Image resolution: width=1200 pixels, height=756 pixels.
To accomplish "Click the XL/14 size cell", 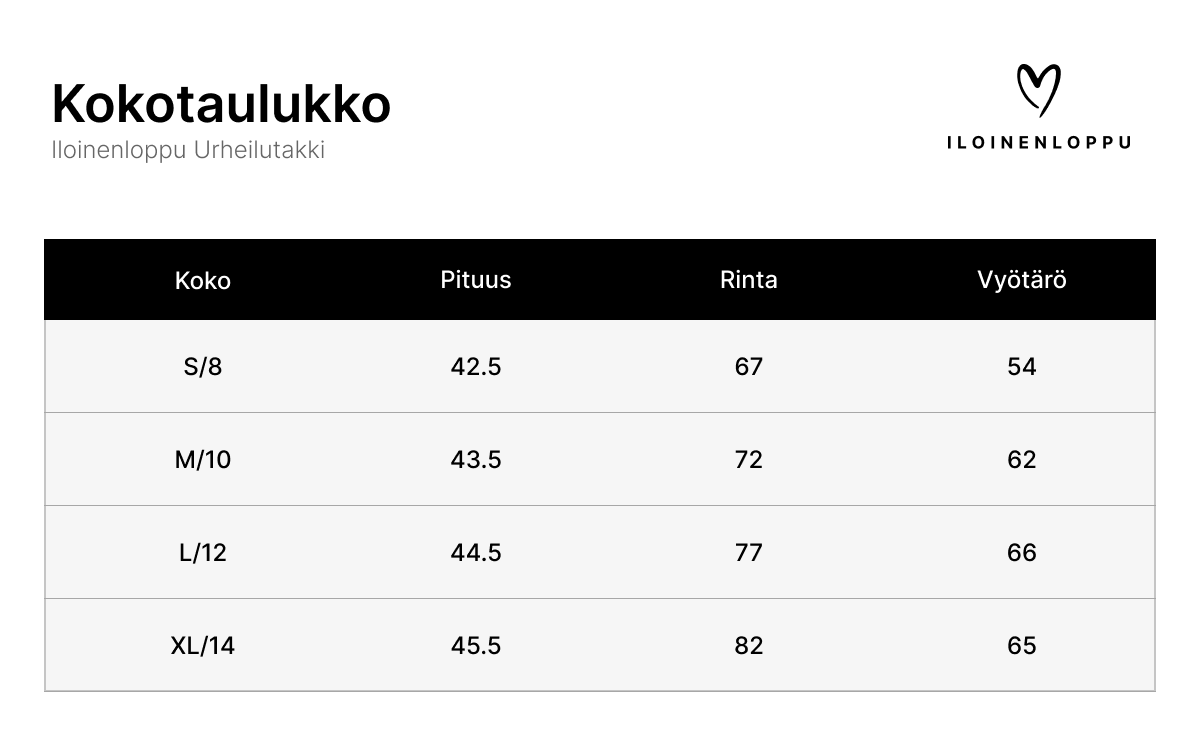I will (x=203, y=646).
